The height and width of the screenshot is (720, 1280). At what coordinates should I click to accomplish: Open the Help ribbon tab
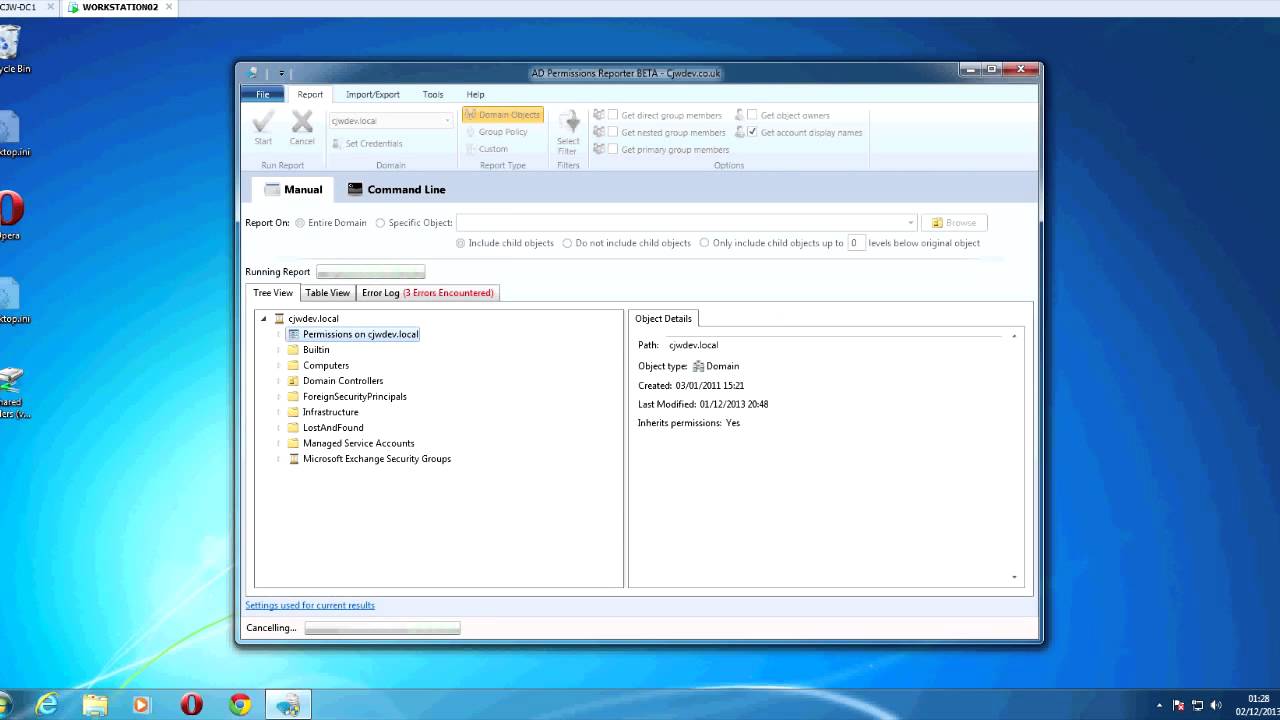point(475,95)
